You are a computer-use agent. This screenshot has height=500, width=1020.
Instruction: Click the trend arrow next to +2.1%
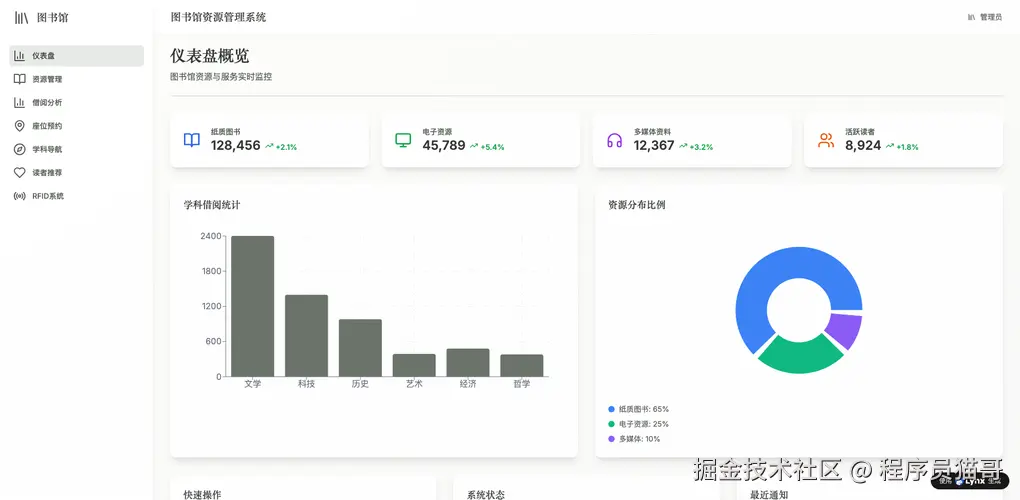click(x=269, y=146)
